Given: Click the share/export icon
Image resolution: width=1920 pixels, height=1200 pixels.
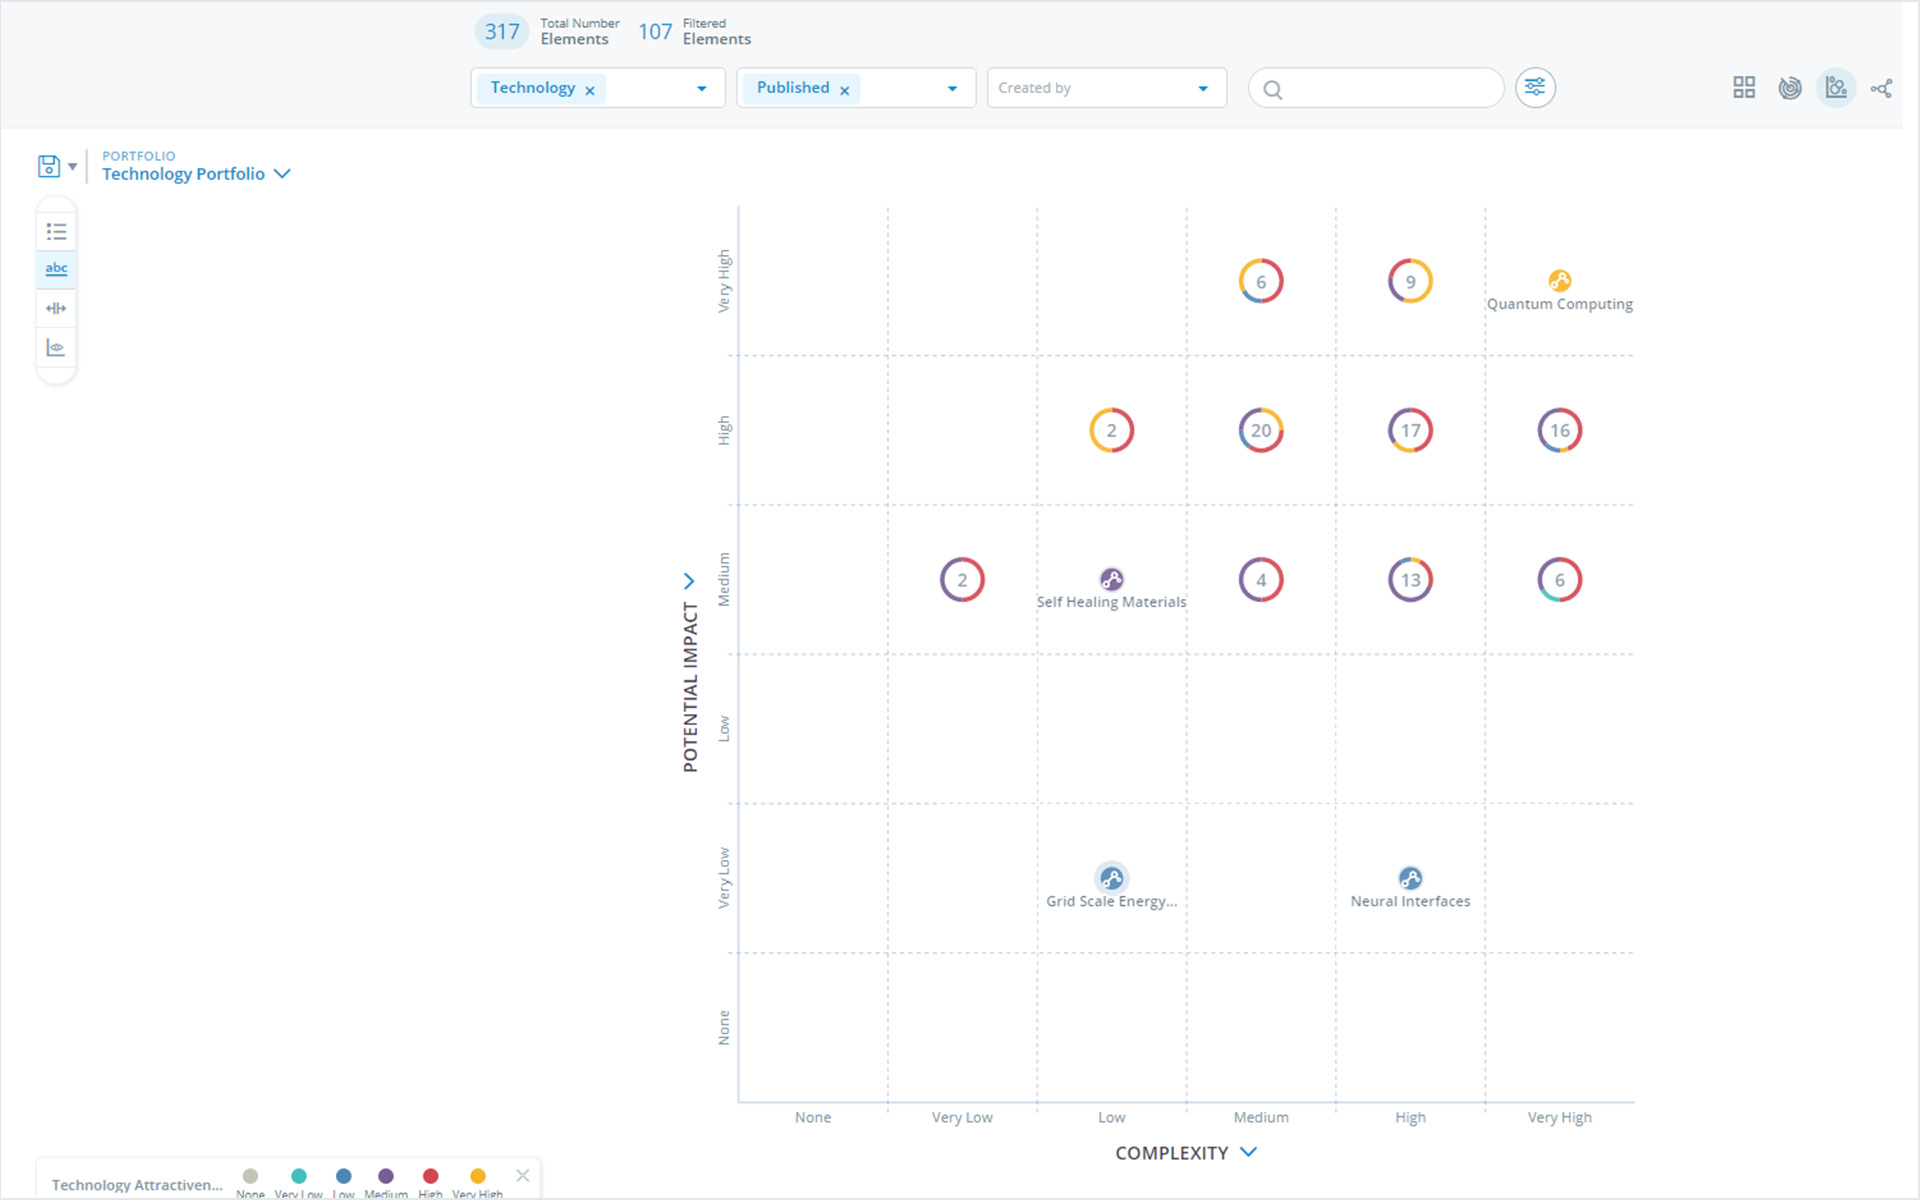Looking at the screenshot, I should [x=1883, y=87].
